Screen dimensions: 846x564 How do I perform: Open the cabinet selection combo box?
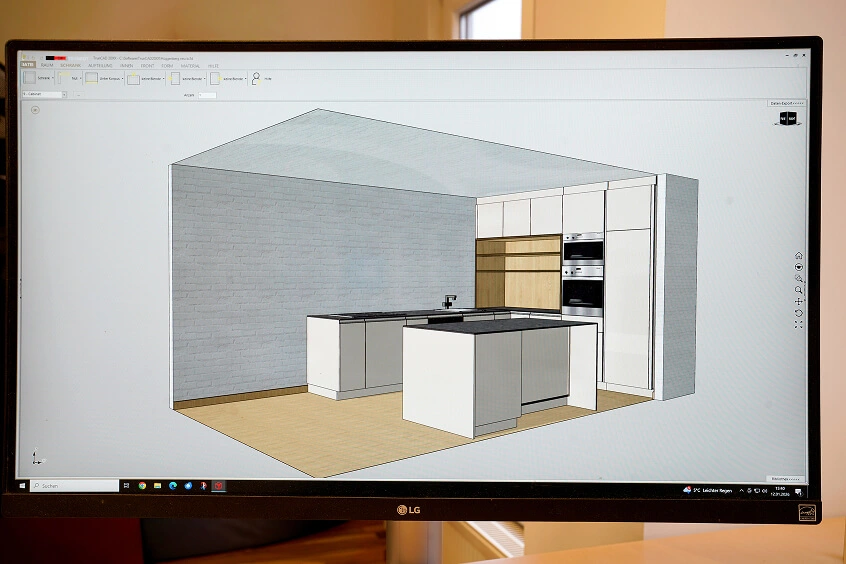pos(44,94)
